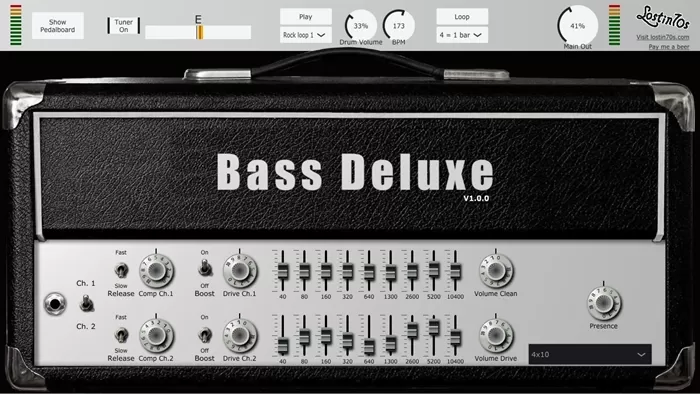The width and height of the screenshot is (700, 394).
Task: Click the V1.0.0 version label
Action: click(476, 199)
